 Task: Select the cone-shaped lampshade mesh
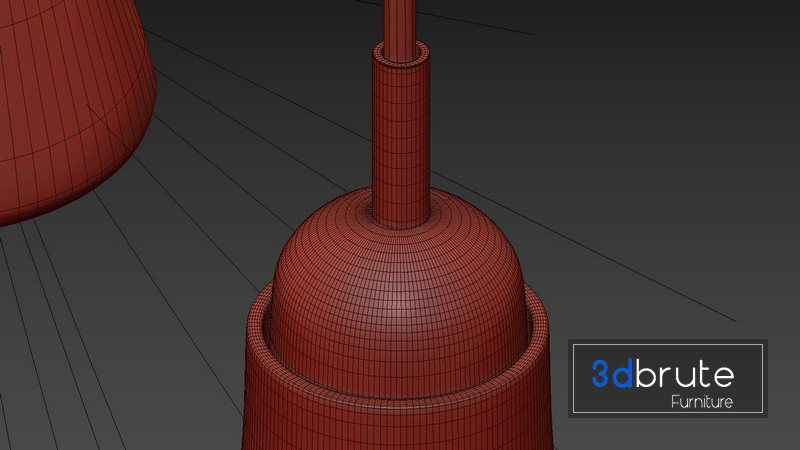pyautogui.click(x=71, y=110)
